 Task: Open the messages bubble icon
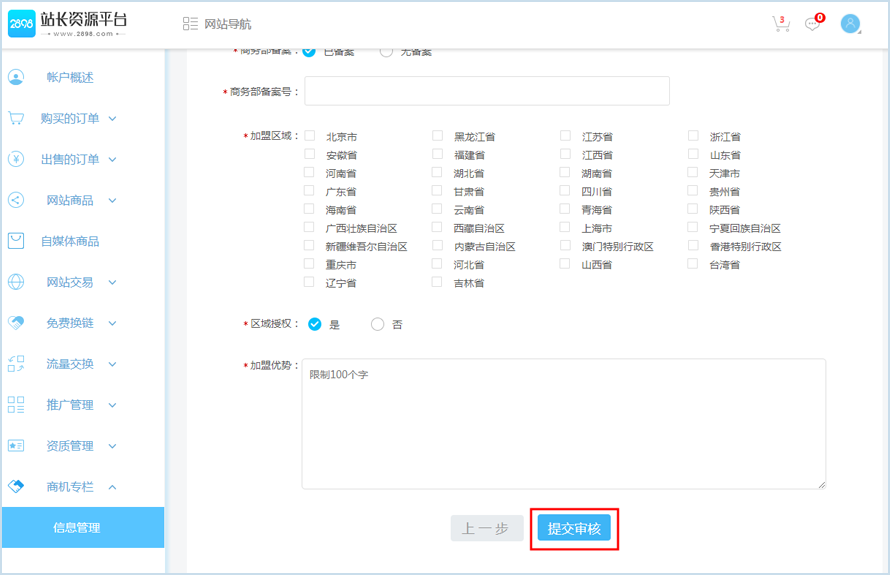tap(813, 24)
